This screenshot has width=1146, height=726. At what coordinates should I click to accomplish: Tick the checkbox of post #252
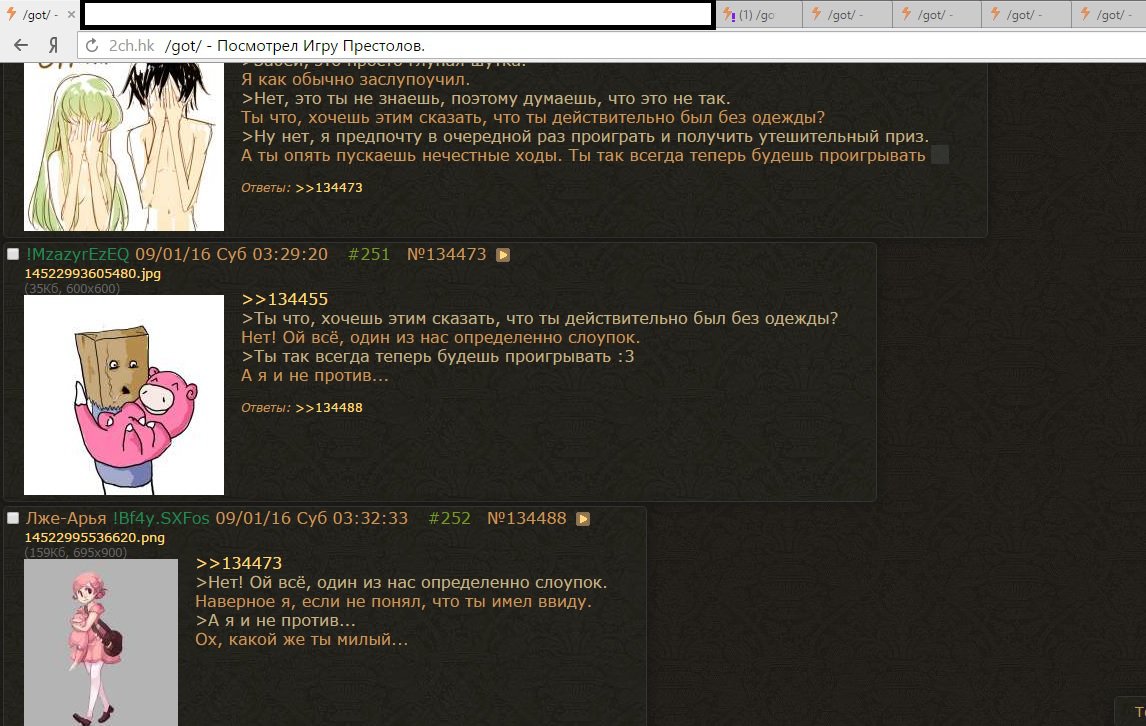point(13,518)
